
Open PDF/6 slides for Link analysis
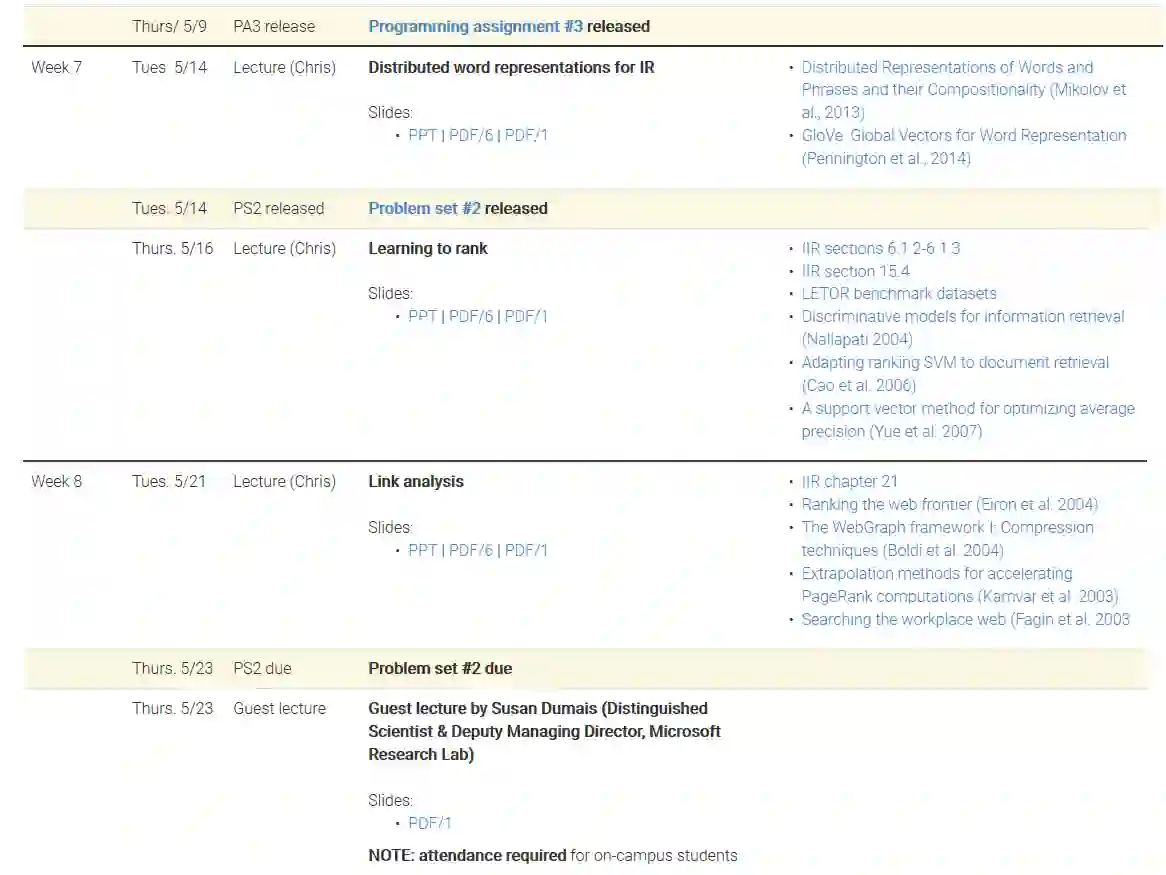(x=470, y=551)
